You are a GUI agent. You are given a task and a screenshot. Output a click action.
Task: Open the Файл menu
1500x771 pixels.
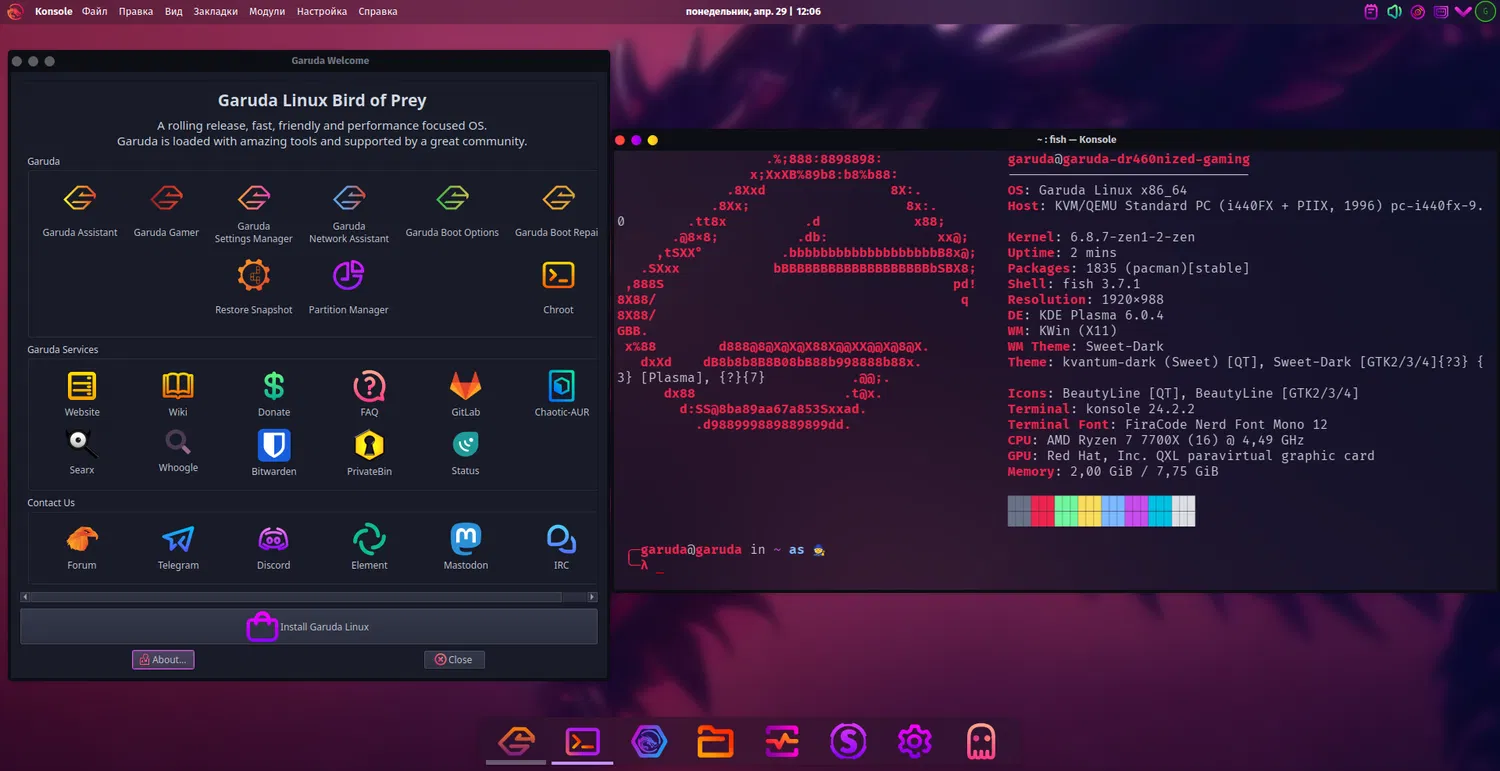(95, 12)
